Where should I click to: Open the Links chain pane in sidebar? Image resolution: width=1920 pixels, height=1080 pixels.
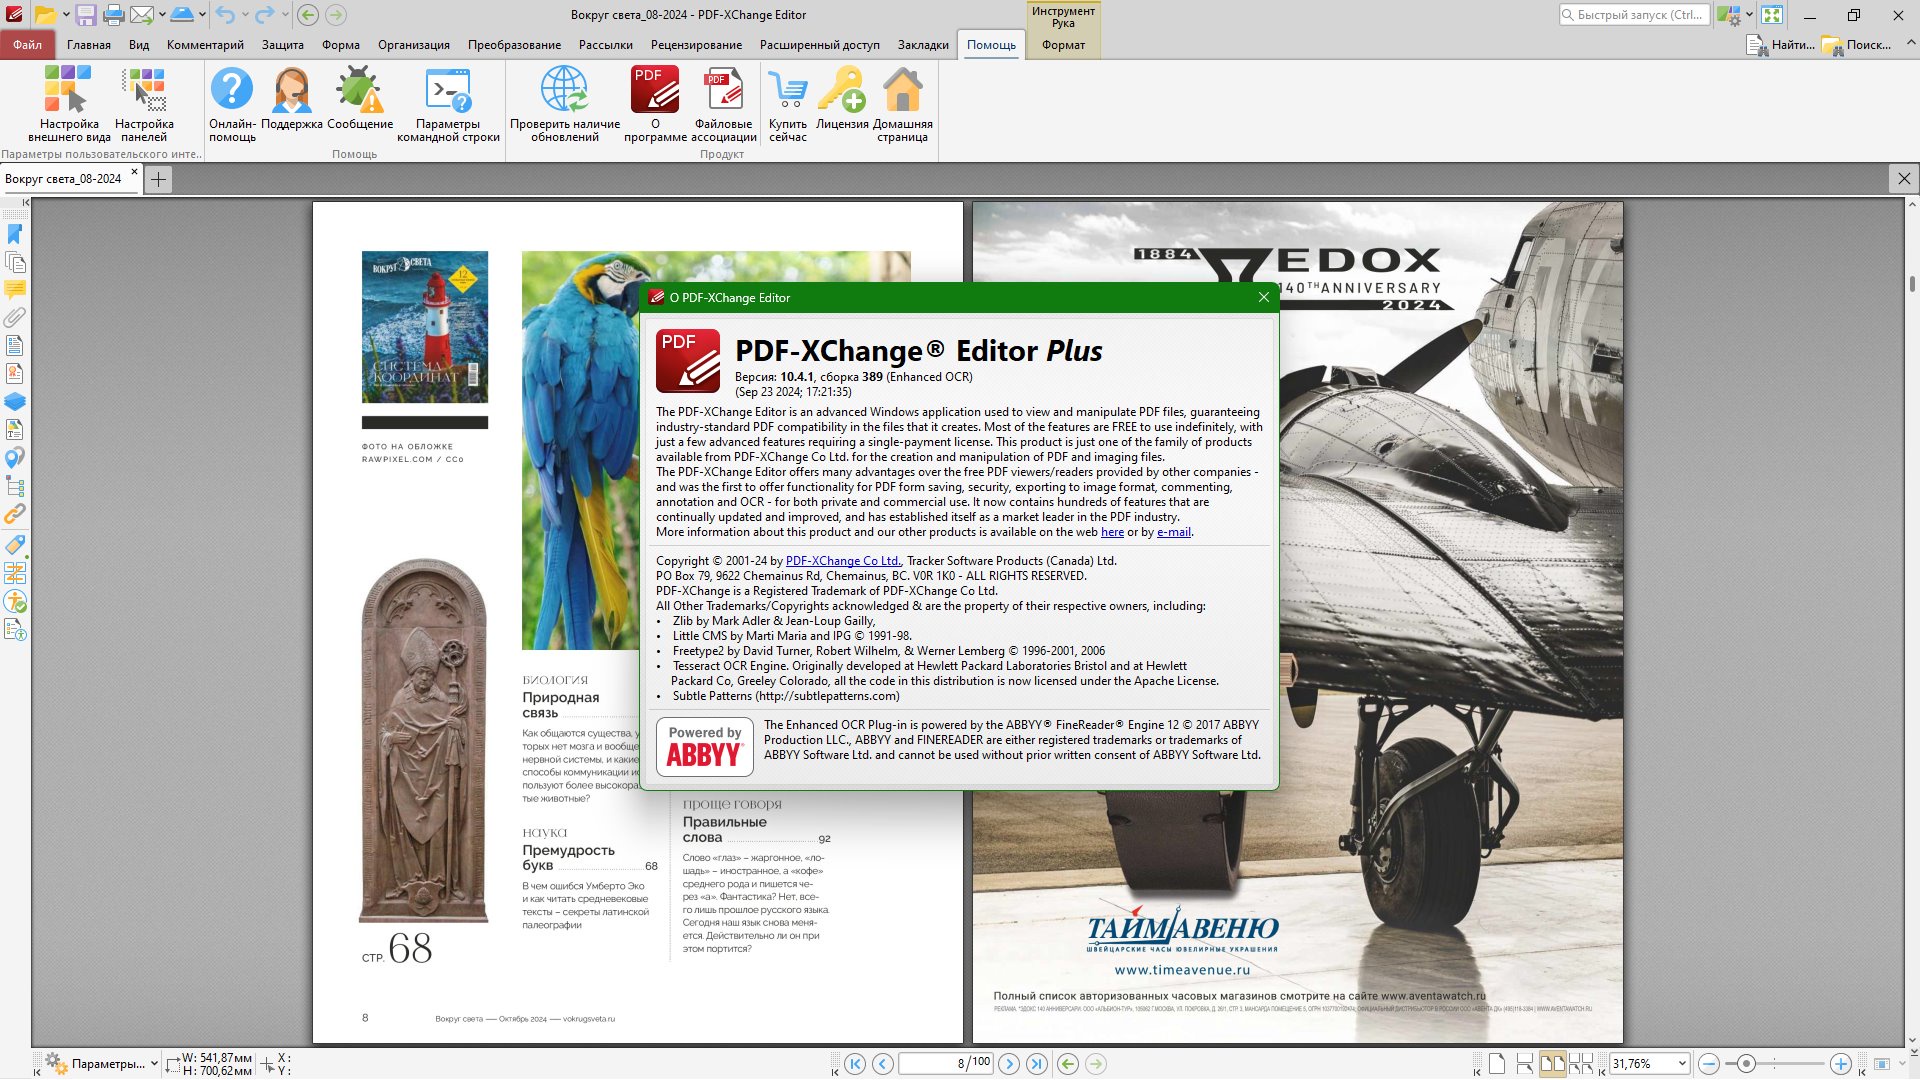(x=15, y=514)
